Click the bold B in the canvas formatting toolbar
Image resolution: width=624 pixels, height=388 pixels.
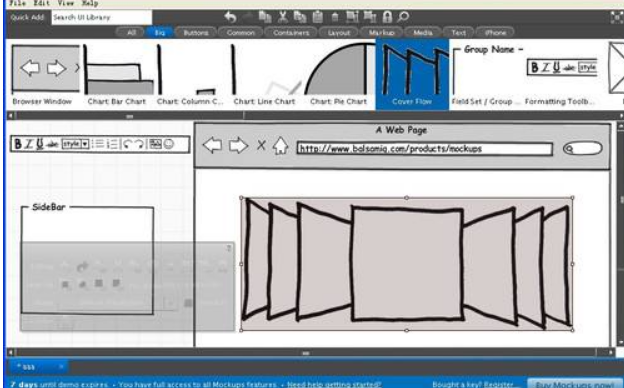(x=18, y=144)
